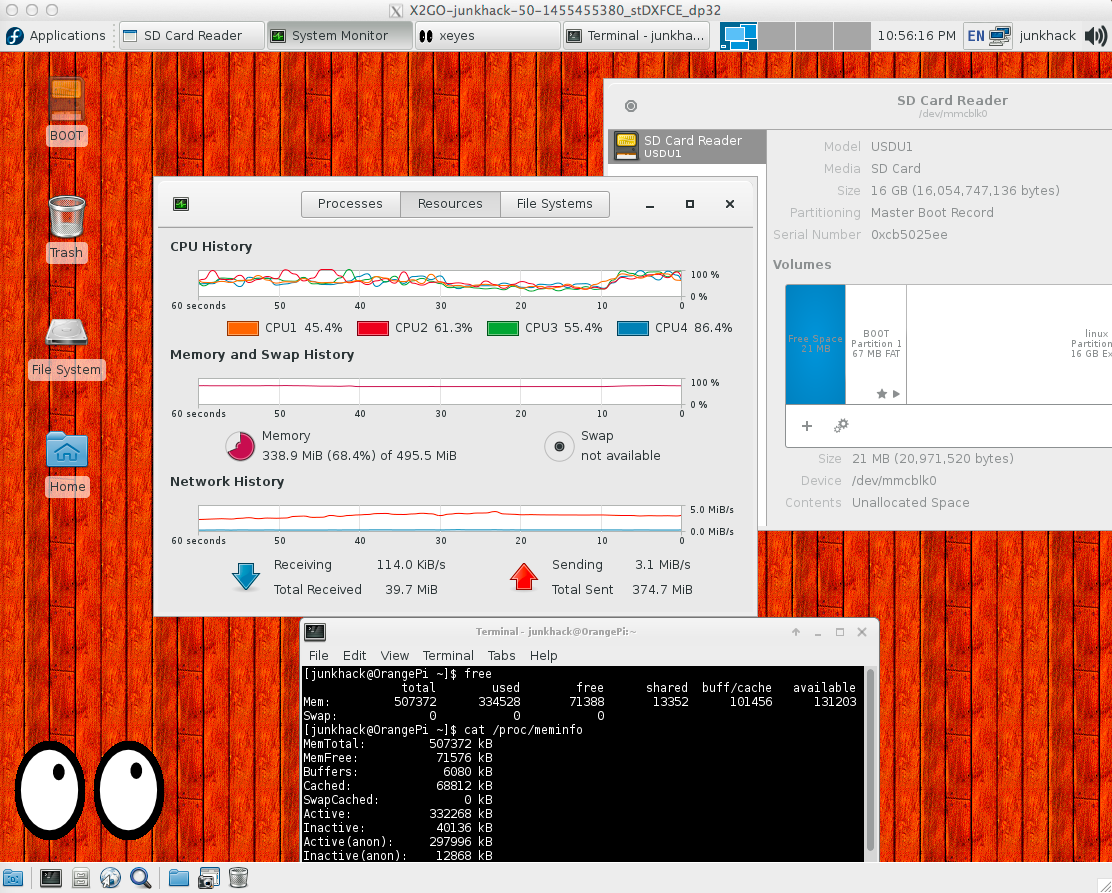The width and height of the screenshot is (1112, 893).
Task: Select SD Card Reader in the device list
Action: 687,146
